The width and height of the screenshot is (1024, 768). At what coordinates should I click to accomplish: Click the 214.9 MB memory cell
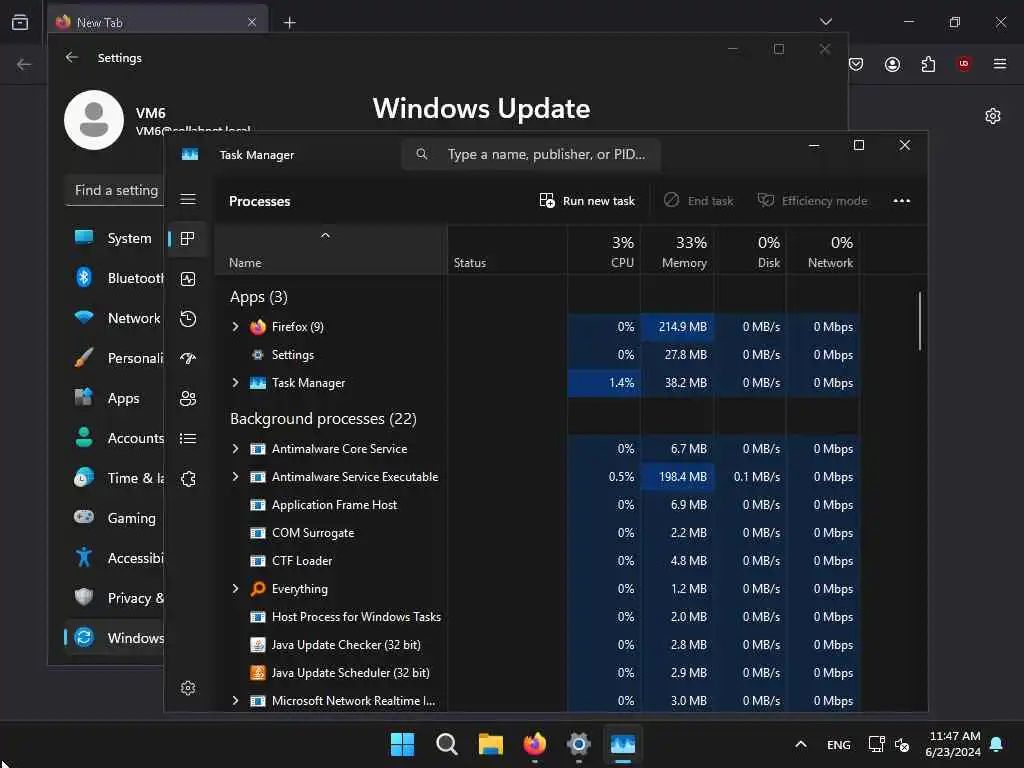pyautogui.click(x=677, y=327)
